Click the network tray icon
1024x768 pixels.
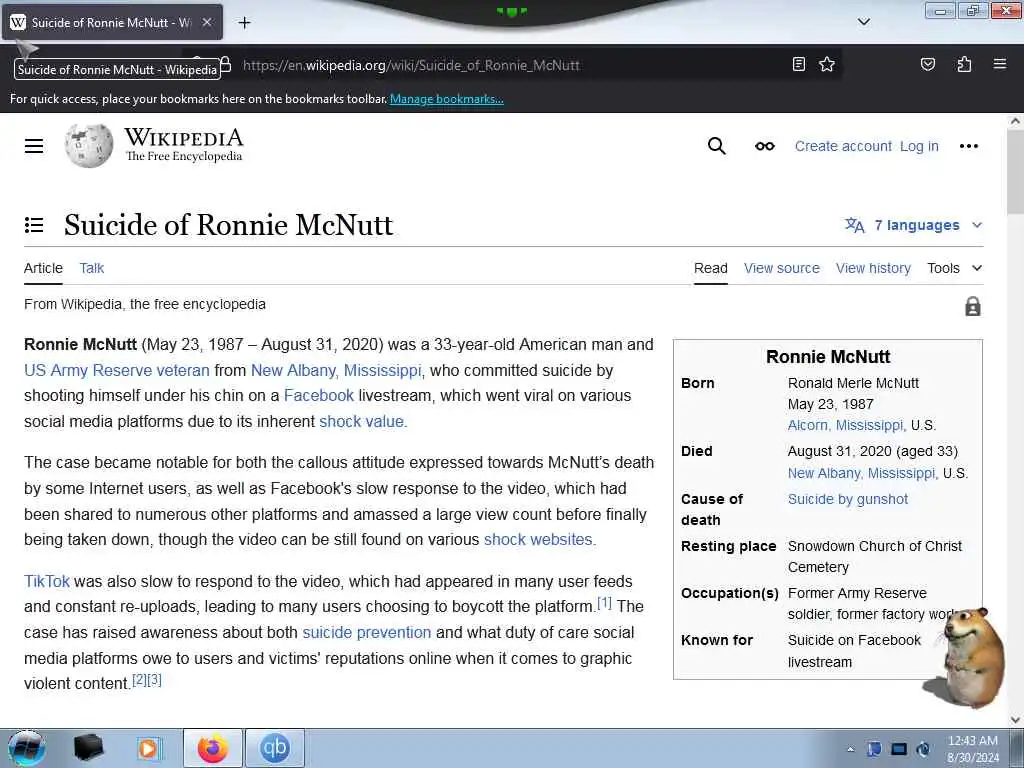899,749
